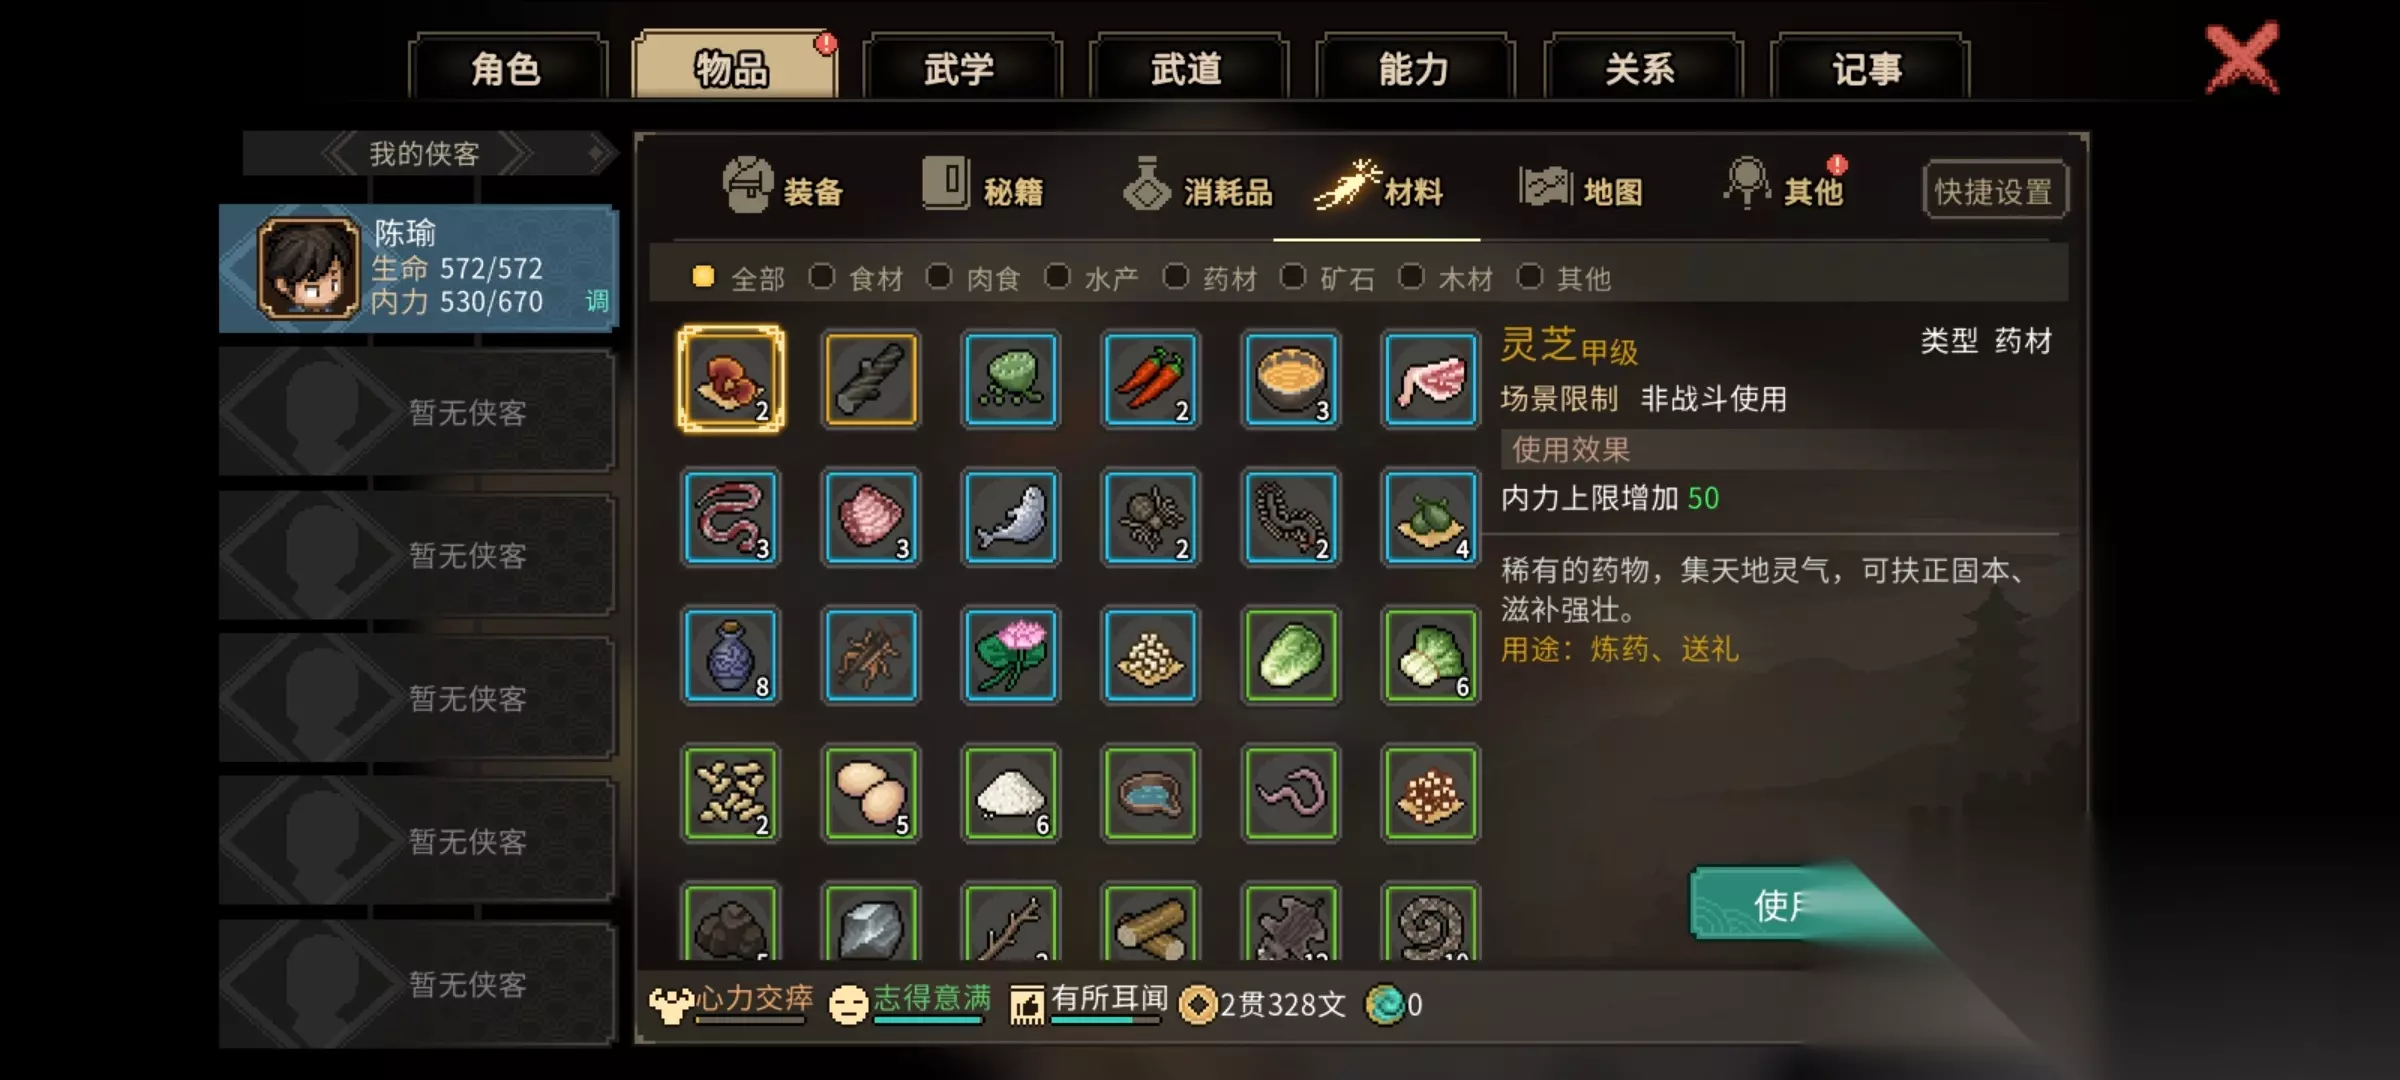Select the eggs item
Image resolution: width=2400 pixels, height=1080 pixels.
(x=871, y=794)
